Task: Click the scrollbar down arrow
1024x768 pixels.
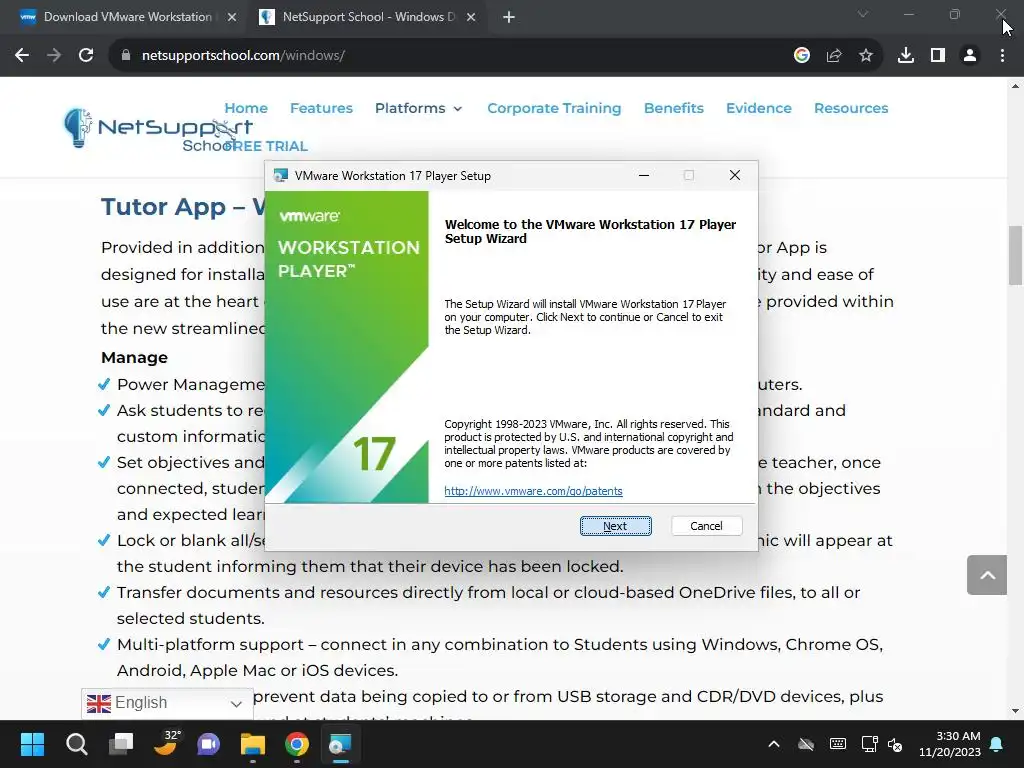Action: click(1016, 711)
